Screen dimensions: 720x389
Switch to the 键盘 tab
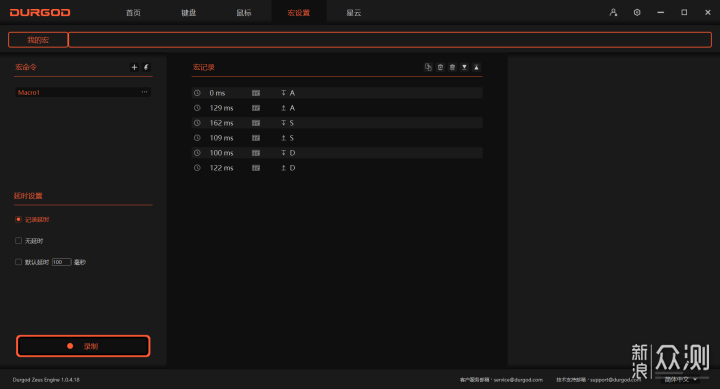(188, 12)
